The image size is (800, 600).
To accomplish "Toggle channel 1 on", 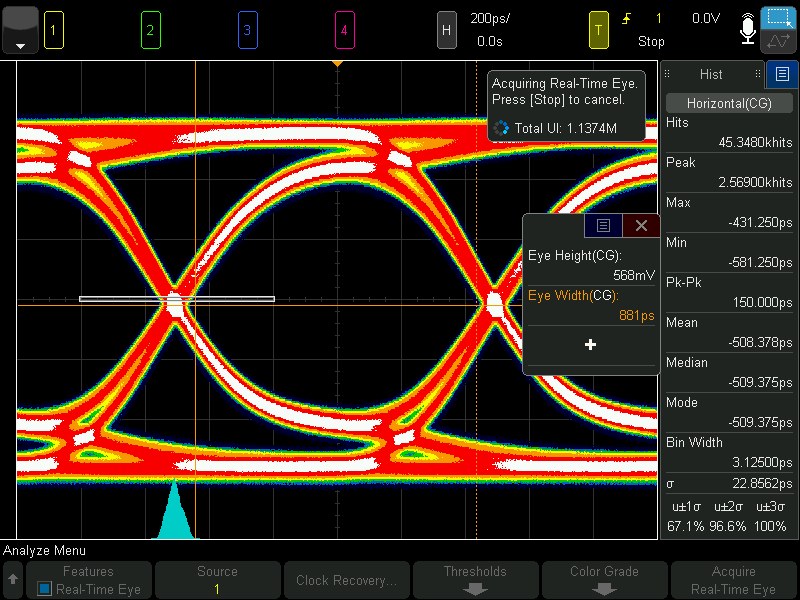I will coord(54,30).
